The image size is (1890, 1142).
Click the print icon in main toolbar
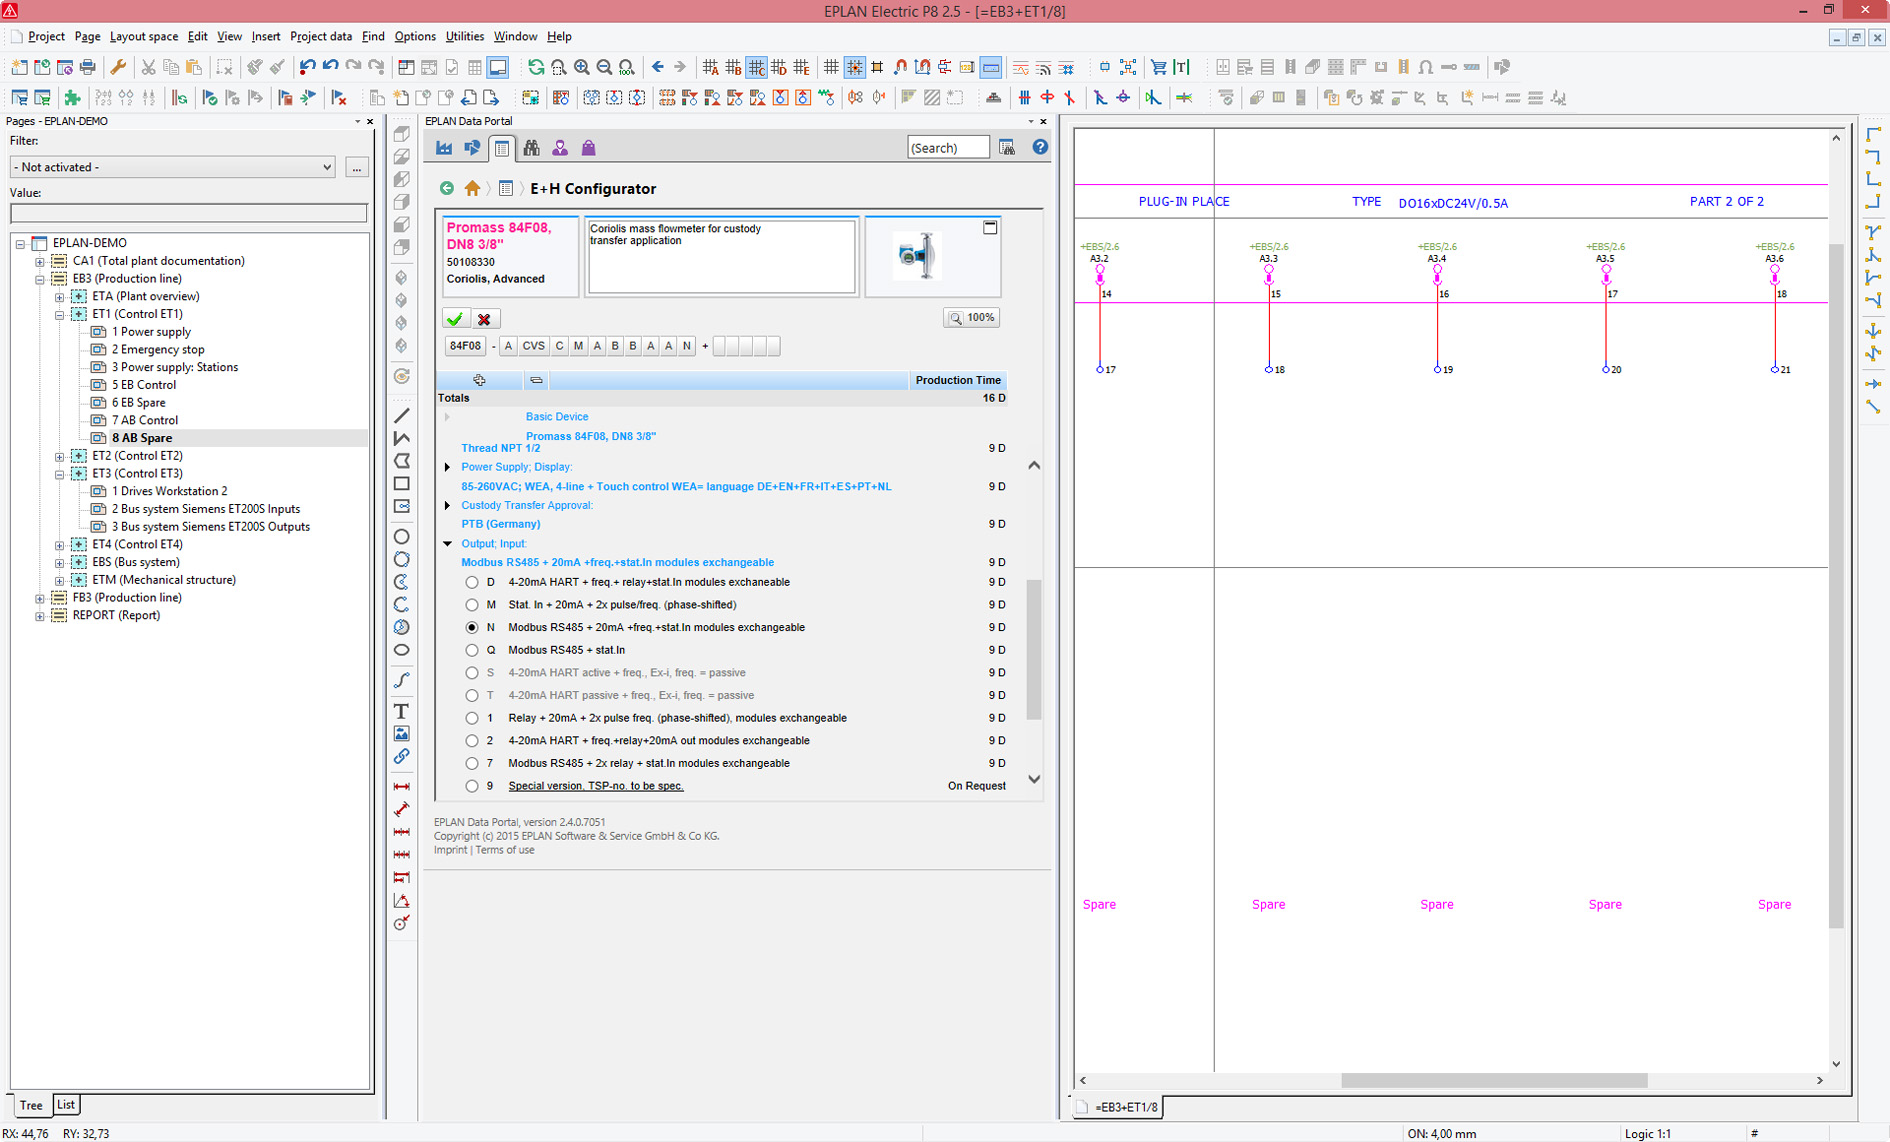(x=88, y=67)
